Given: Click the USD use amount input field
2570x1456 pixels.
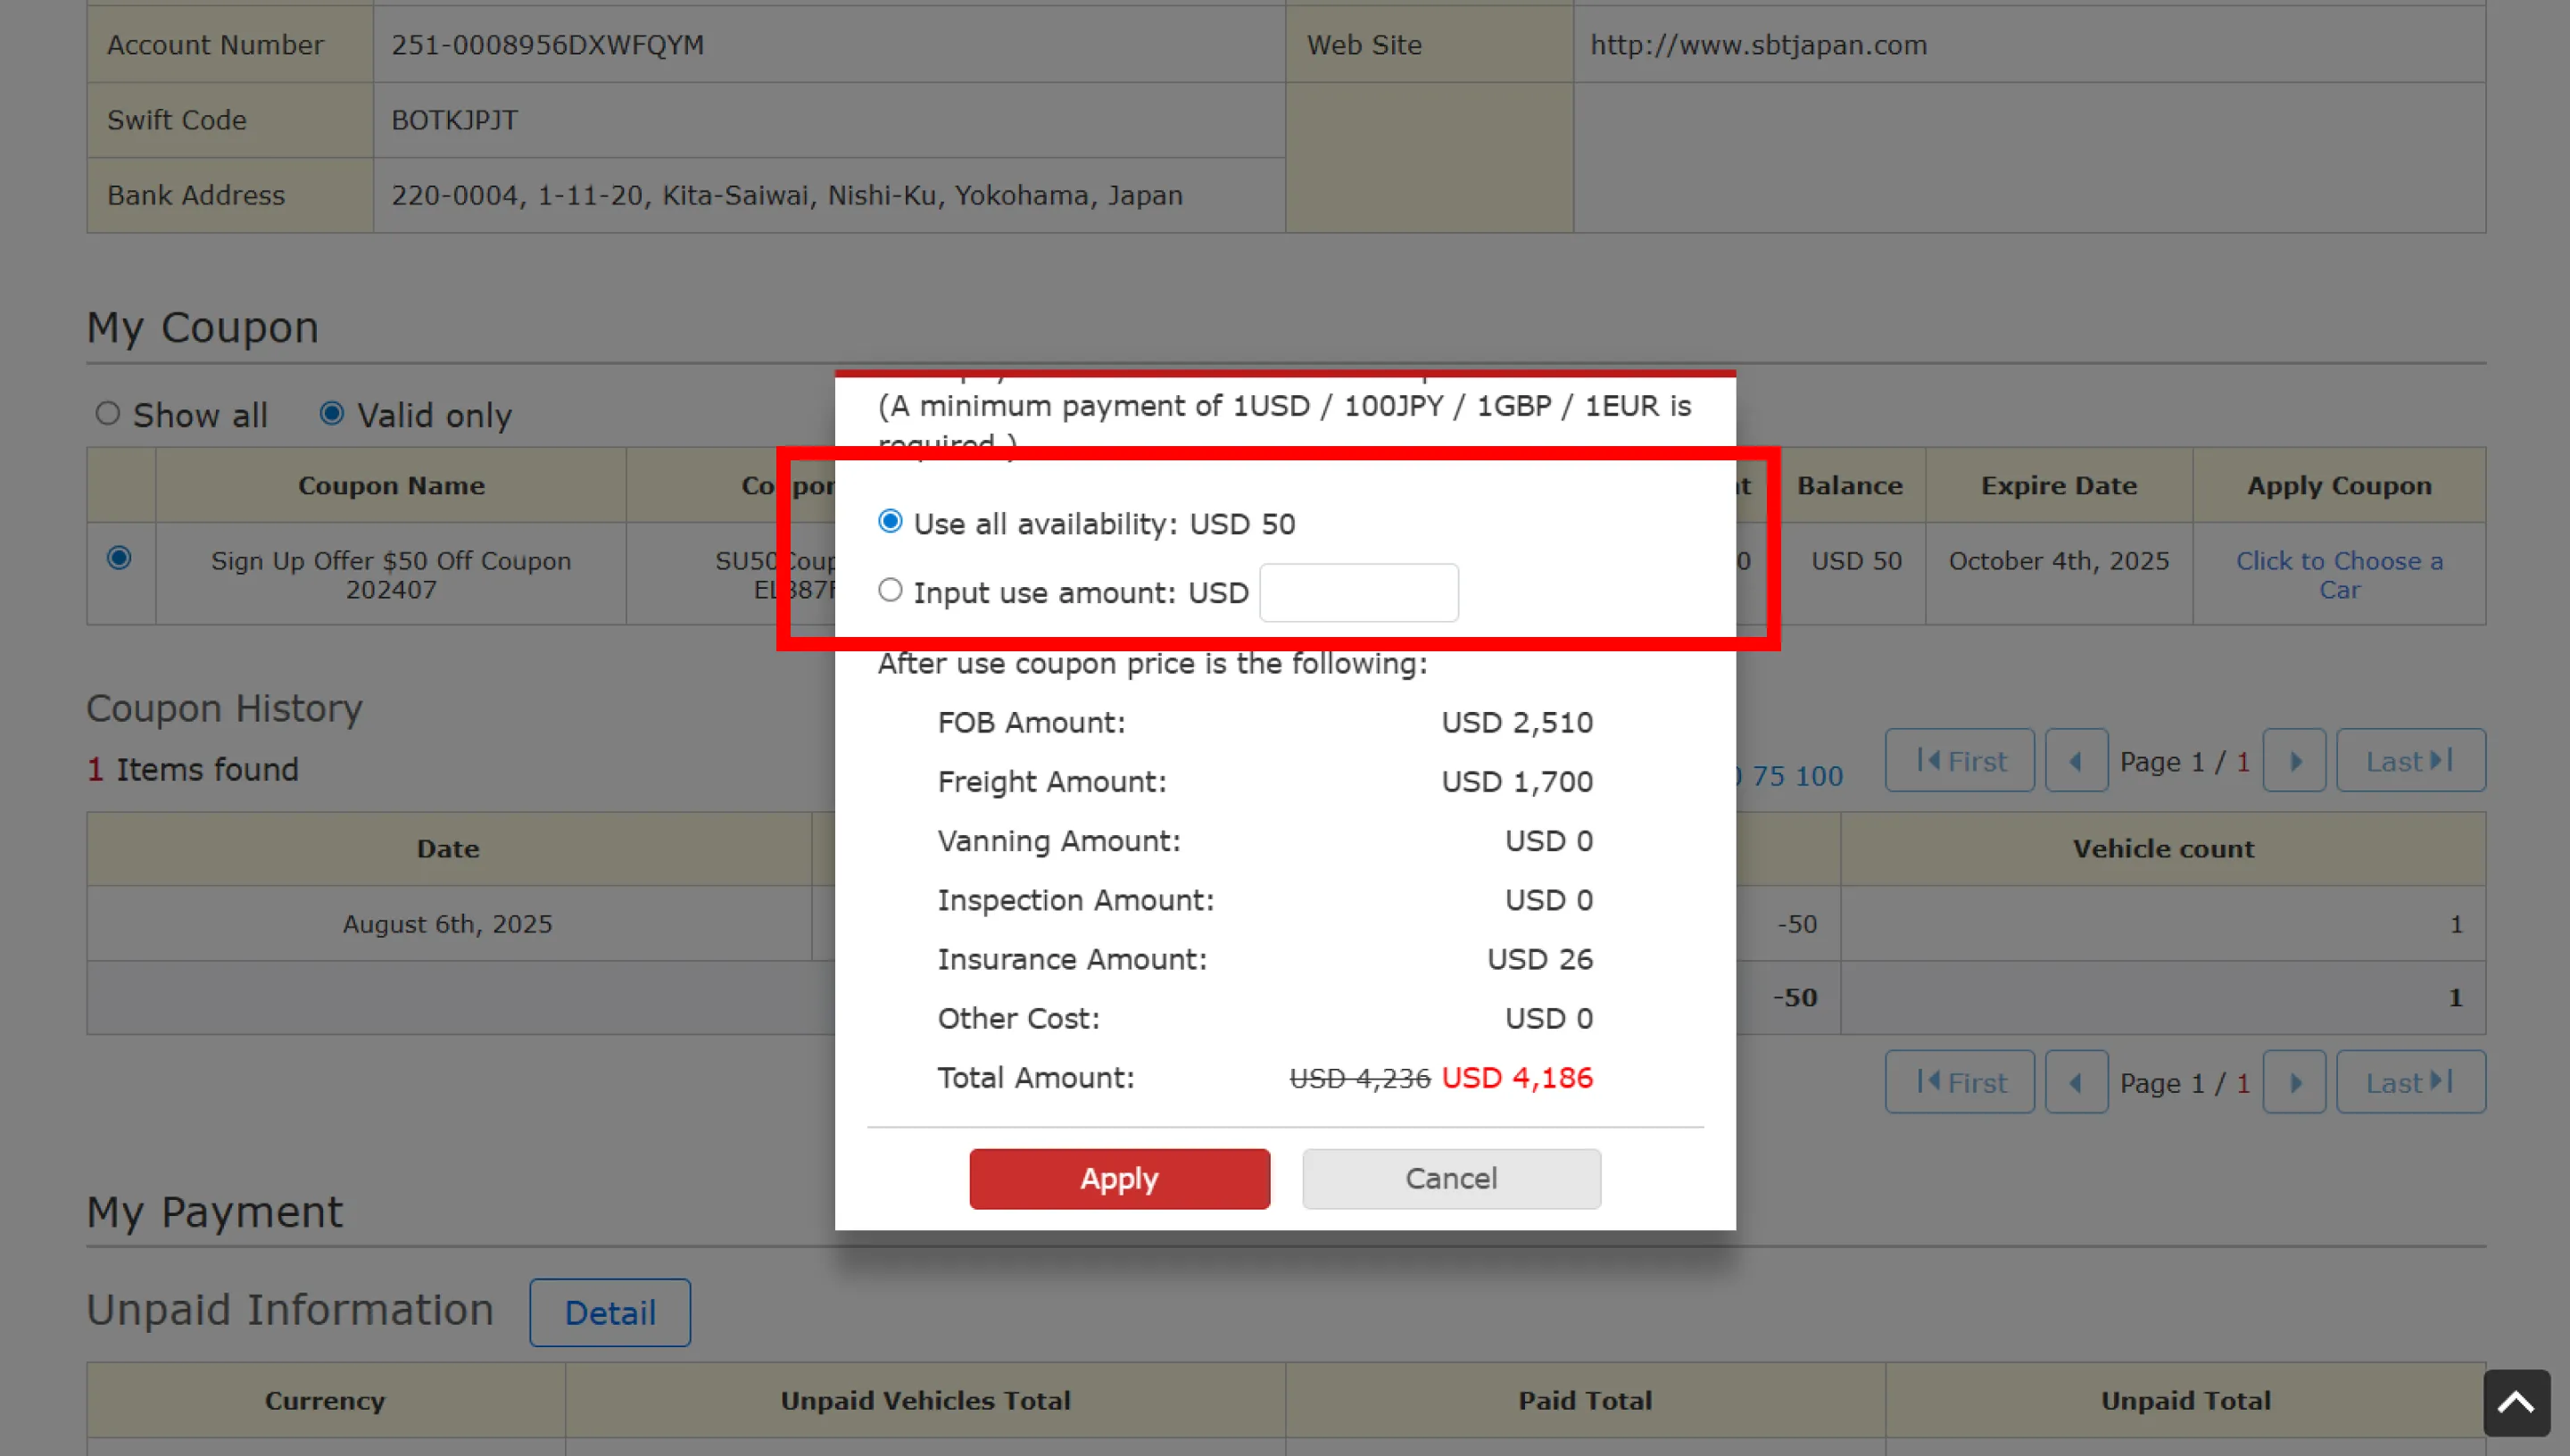Looking at the screenshot, I should (1358, 593).
